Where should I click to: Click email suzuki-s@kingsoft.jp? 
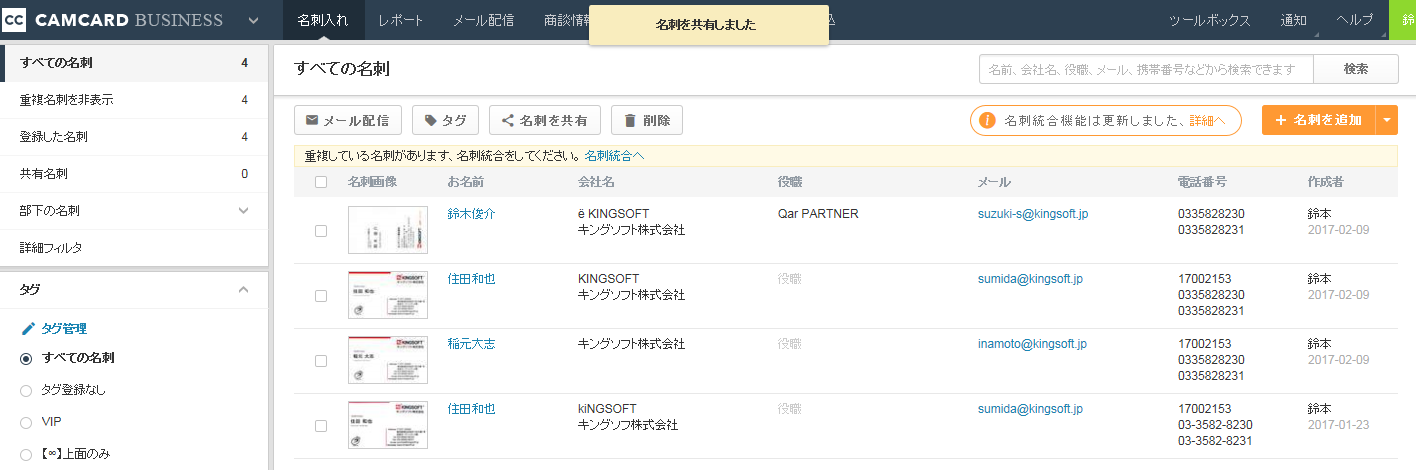(1033, 214)
